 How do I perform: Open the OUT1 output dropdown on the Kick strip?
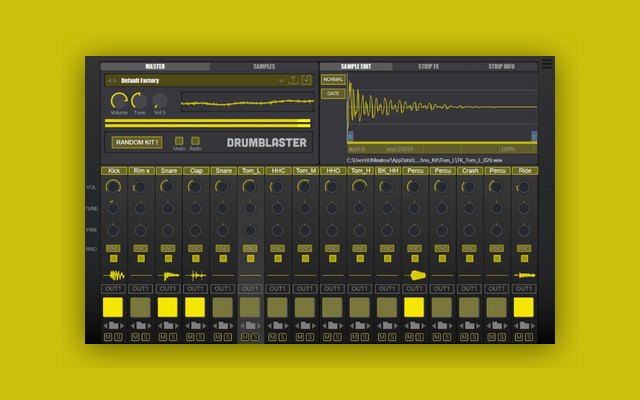click(113, 289)
